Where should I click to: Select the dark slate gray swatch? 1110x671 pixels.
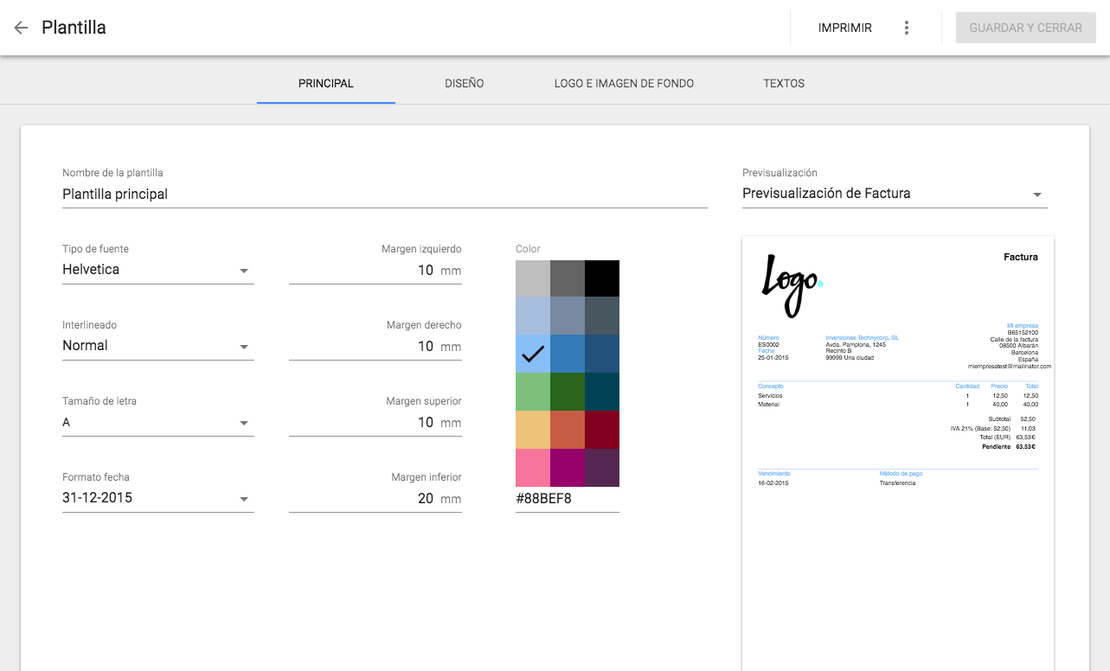pos(602,316)
